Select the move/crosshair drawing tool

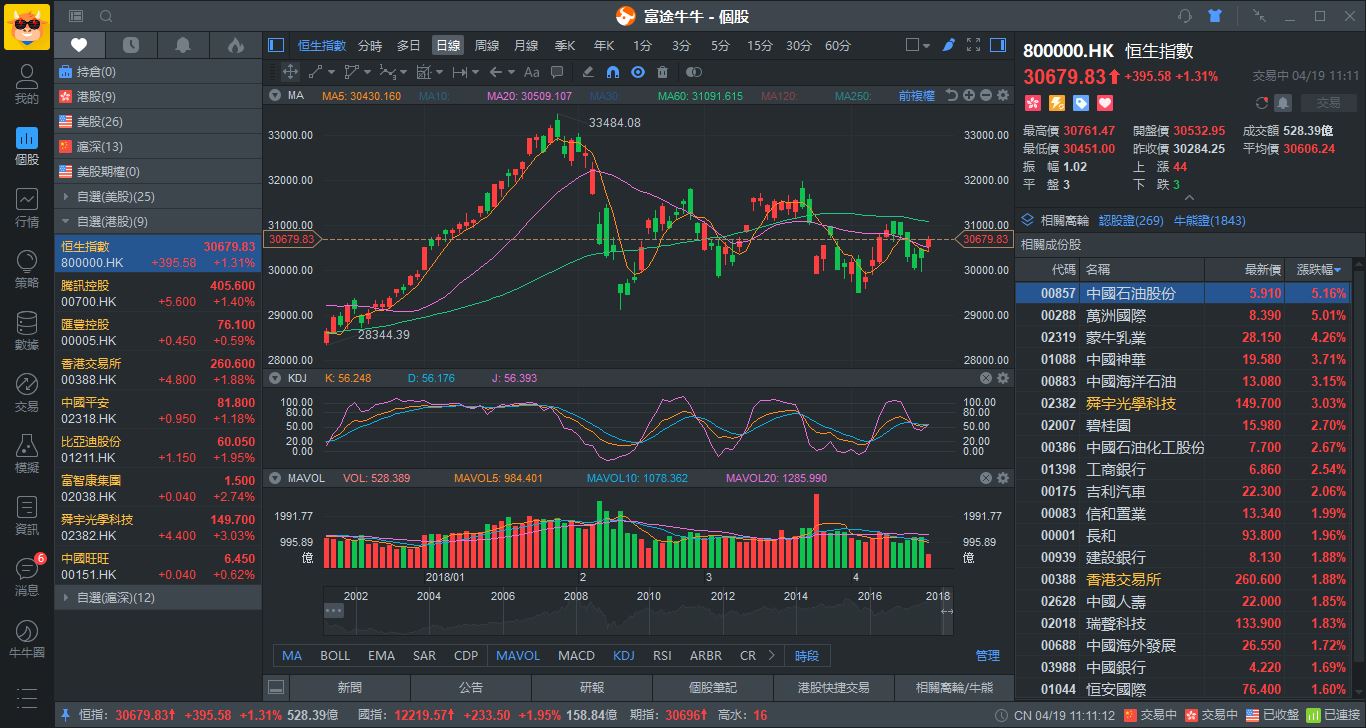coord(289,72)
